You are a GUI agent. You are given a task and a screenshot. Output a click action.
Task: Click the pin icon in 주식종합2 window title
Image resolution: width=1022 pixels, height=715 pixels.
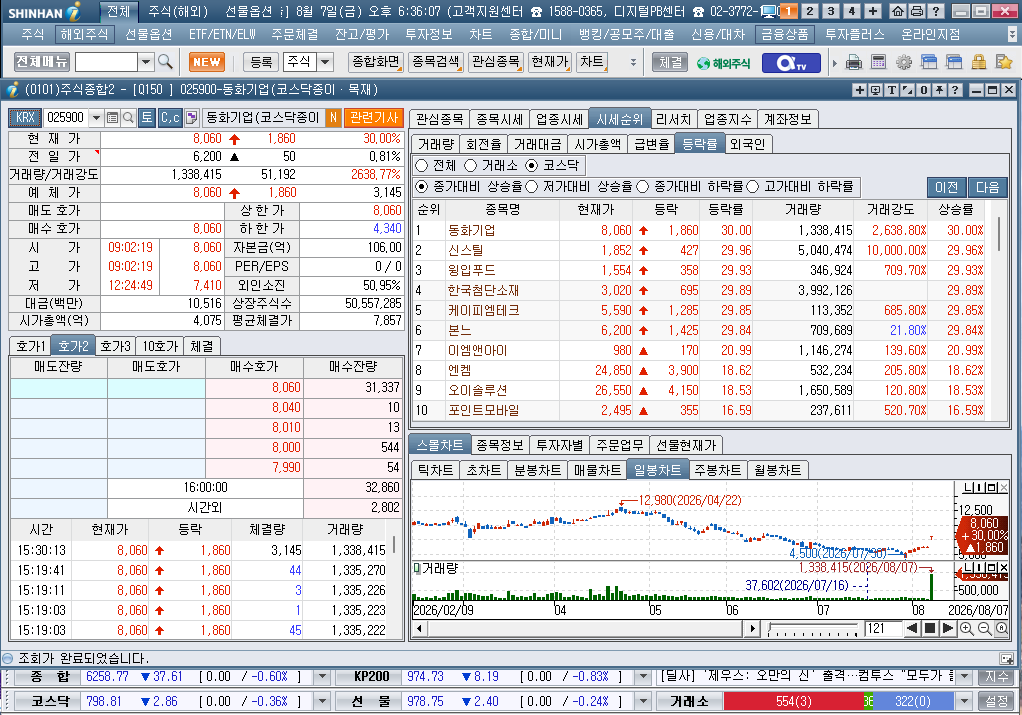click(x=939, y=90)
